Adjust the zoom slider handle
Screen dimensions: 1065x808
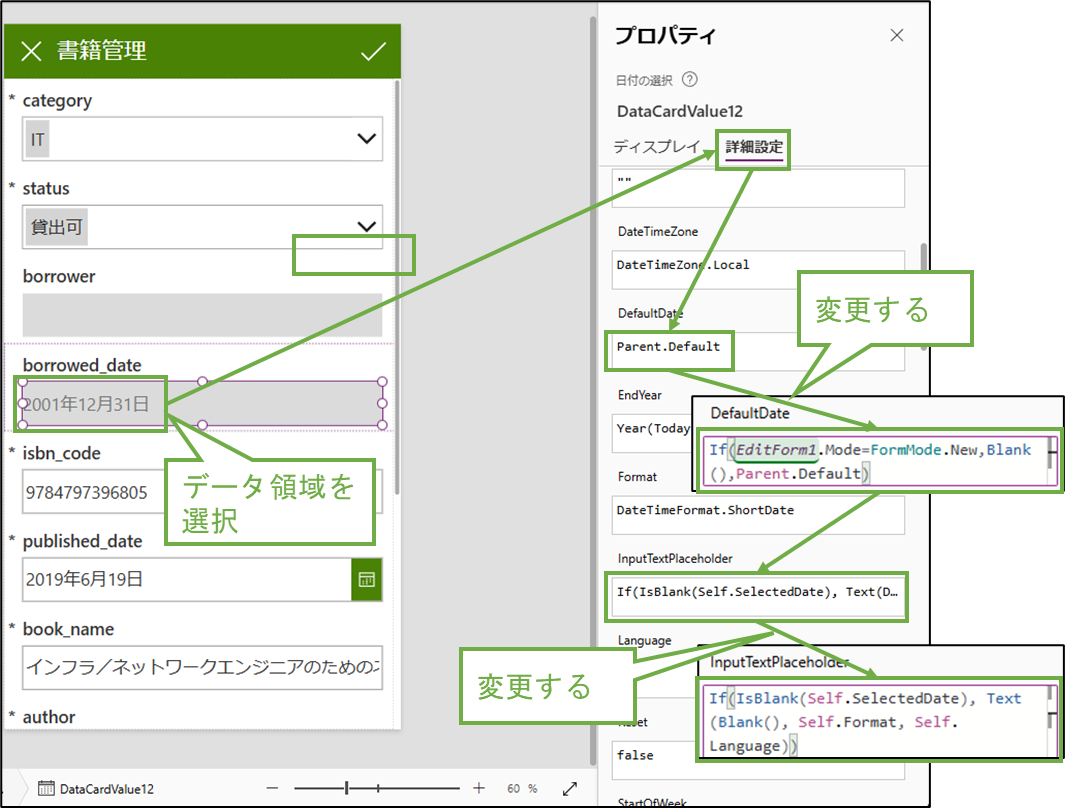pos(346,788)
